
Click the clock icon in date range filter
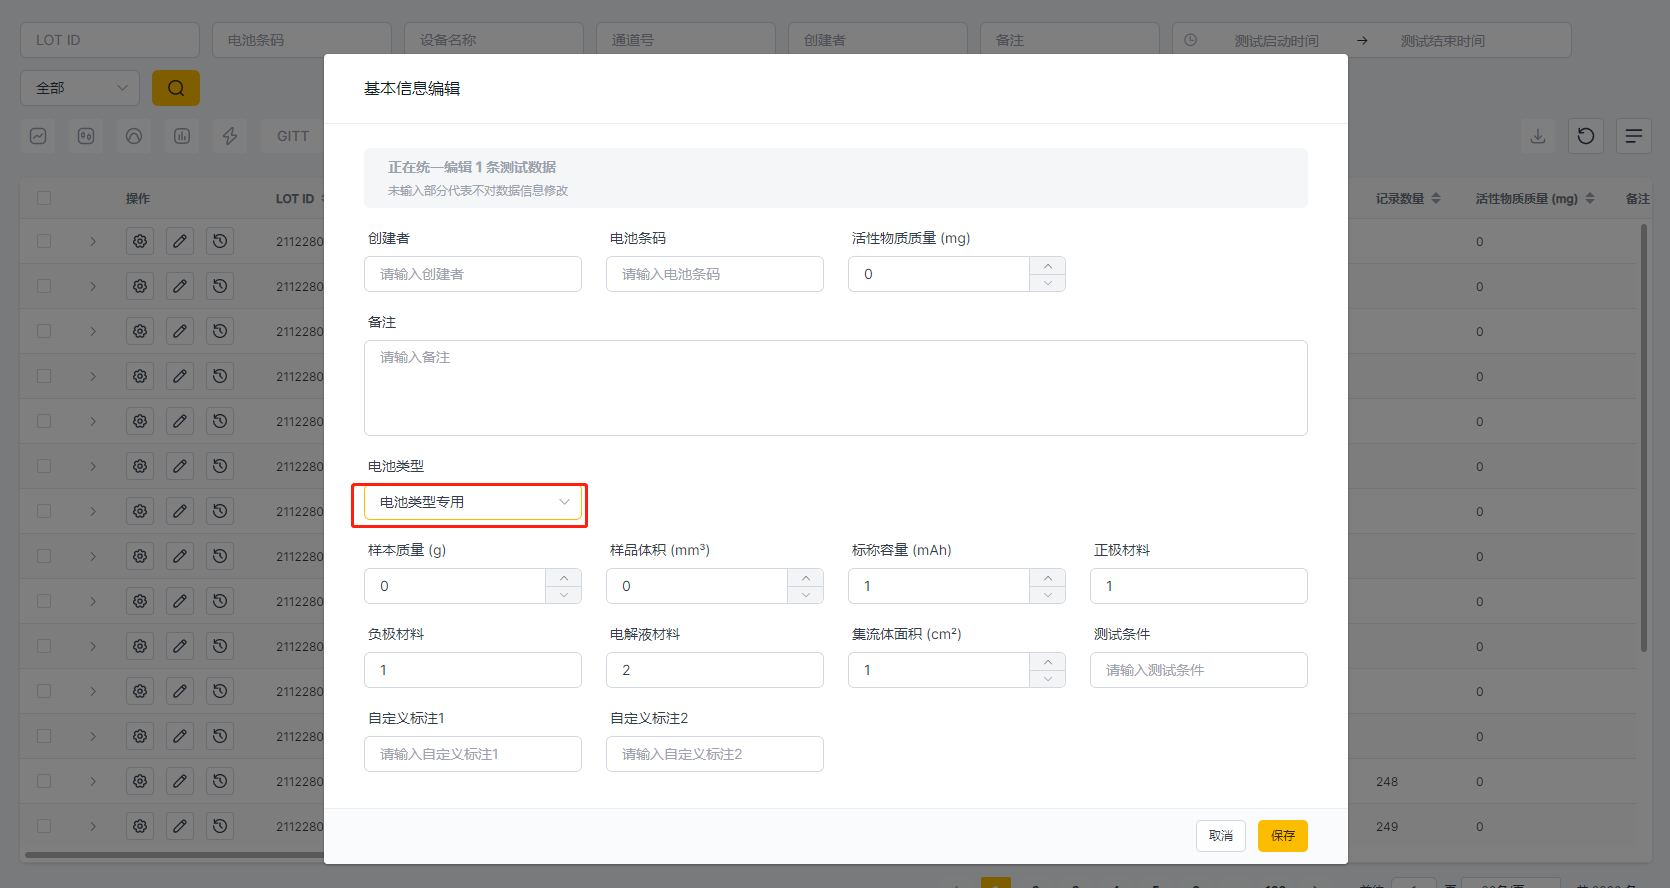(x=1191, y=40)
